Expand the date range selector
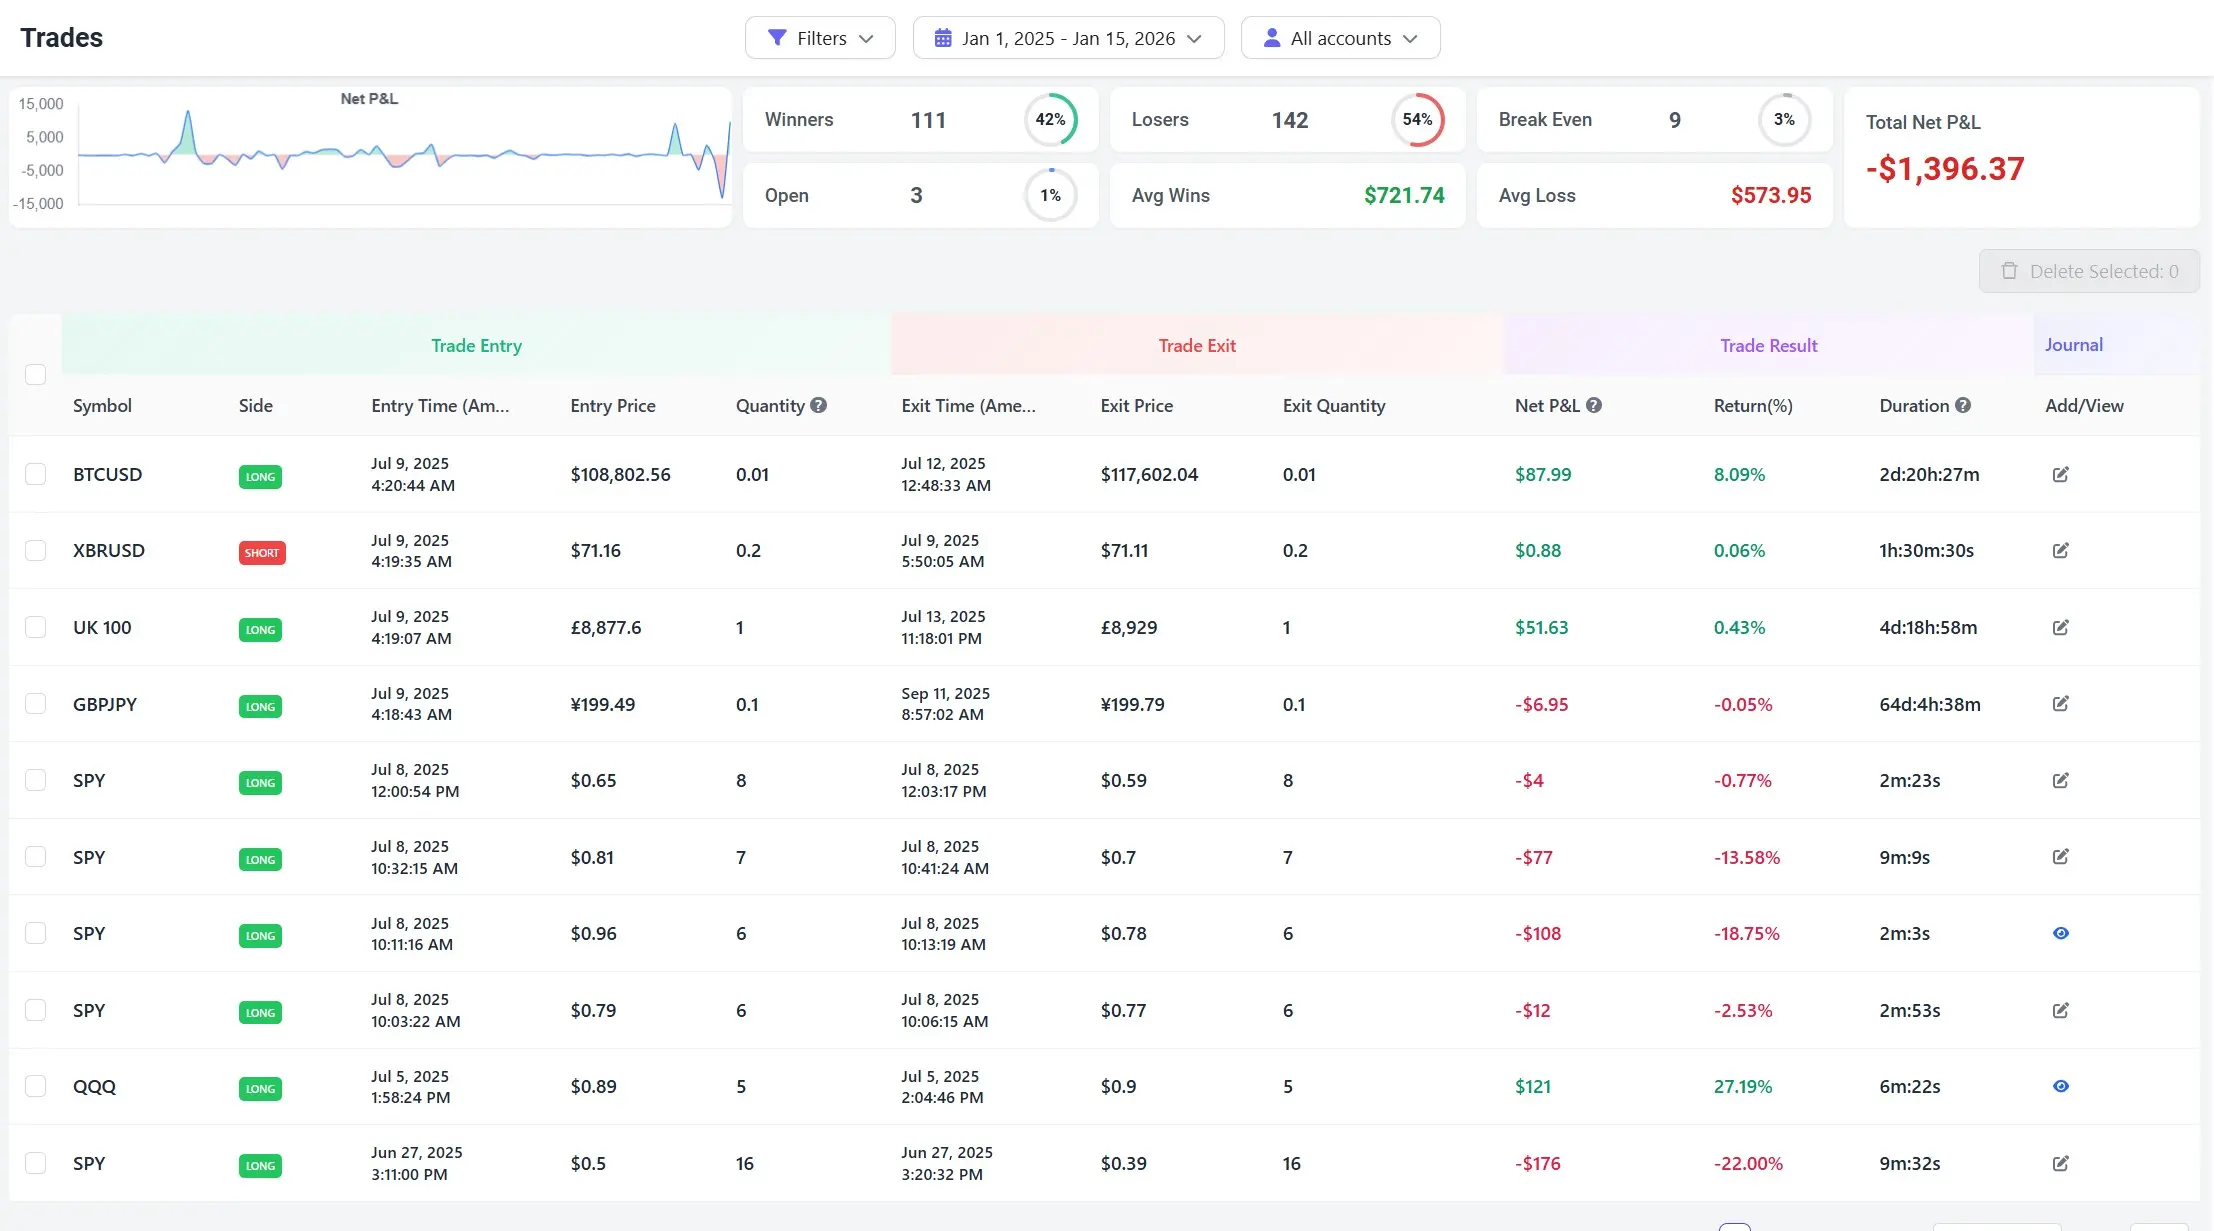The width and height of the screenshot is (2214, 1231). (1067, 37)
